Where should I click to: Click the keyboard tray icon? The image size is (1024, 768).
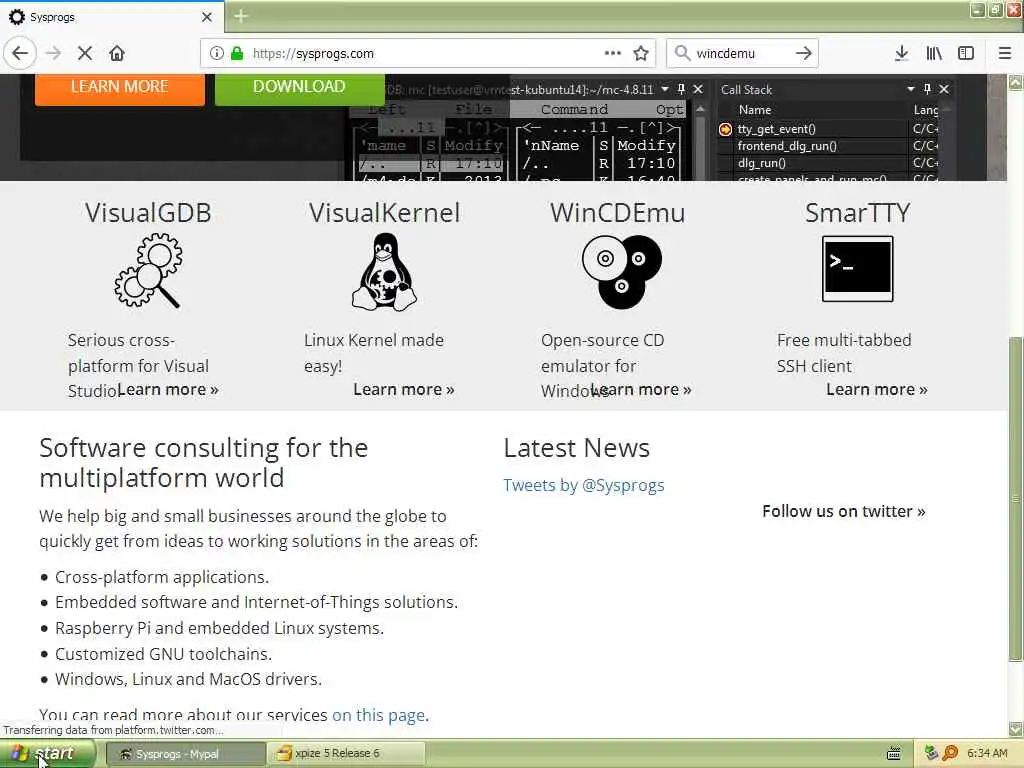(x=893, y=754)
